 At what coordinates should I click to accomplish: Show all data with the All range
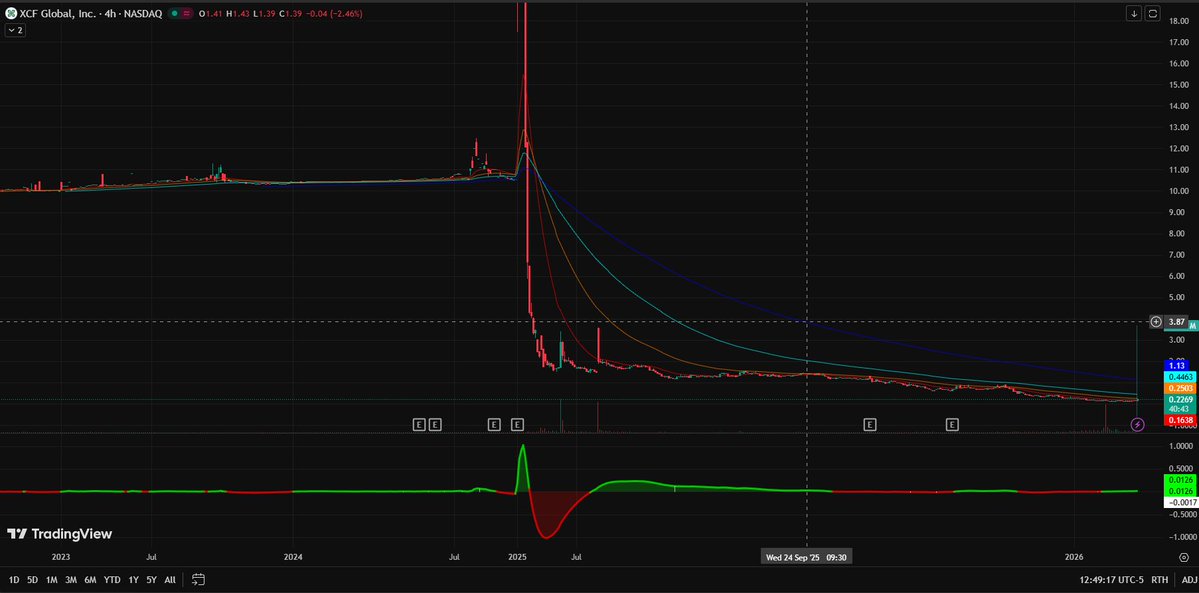click(170, 580)
